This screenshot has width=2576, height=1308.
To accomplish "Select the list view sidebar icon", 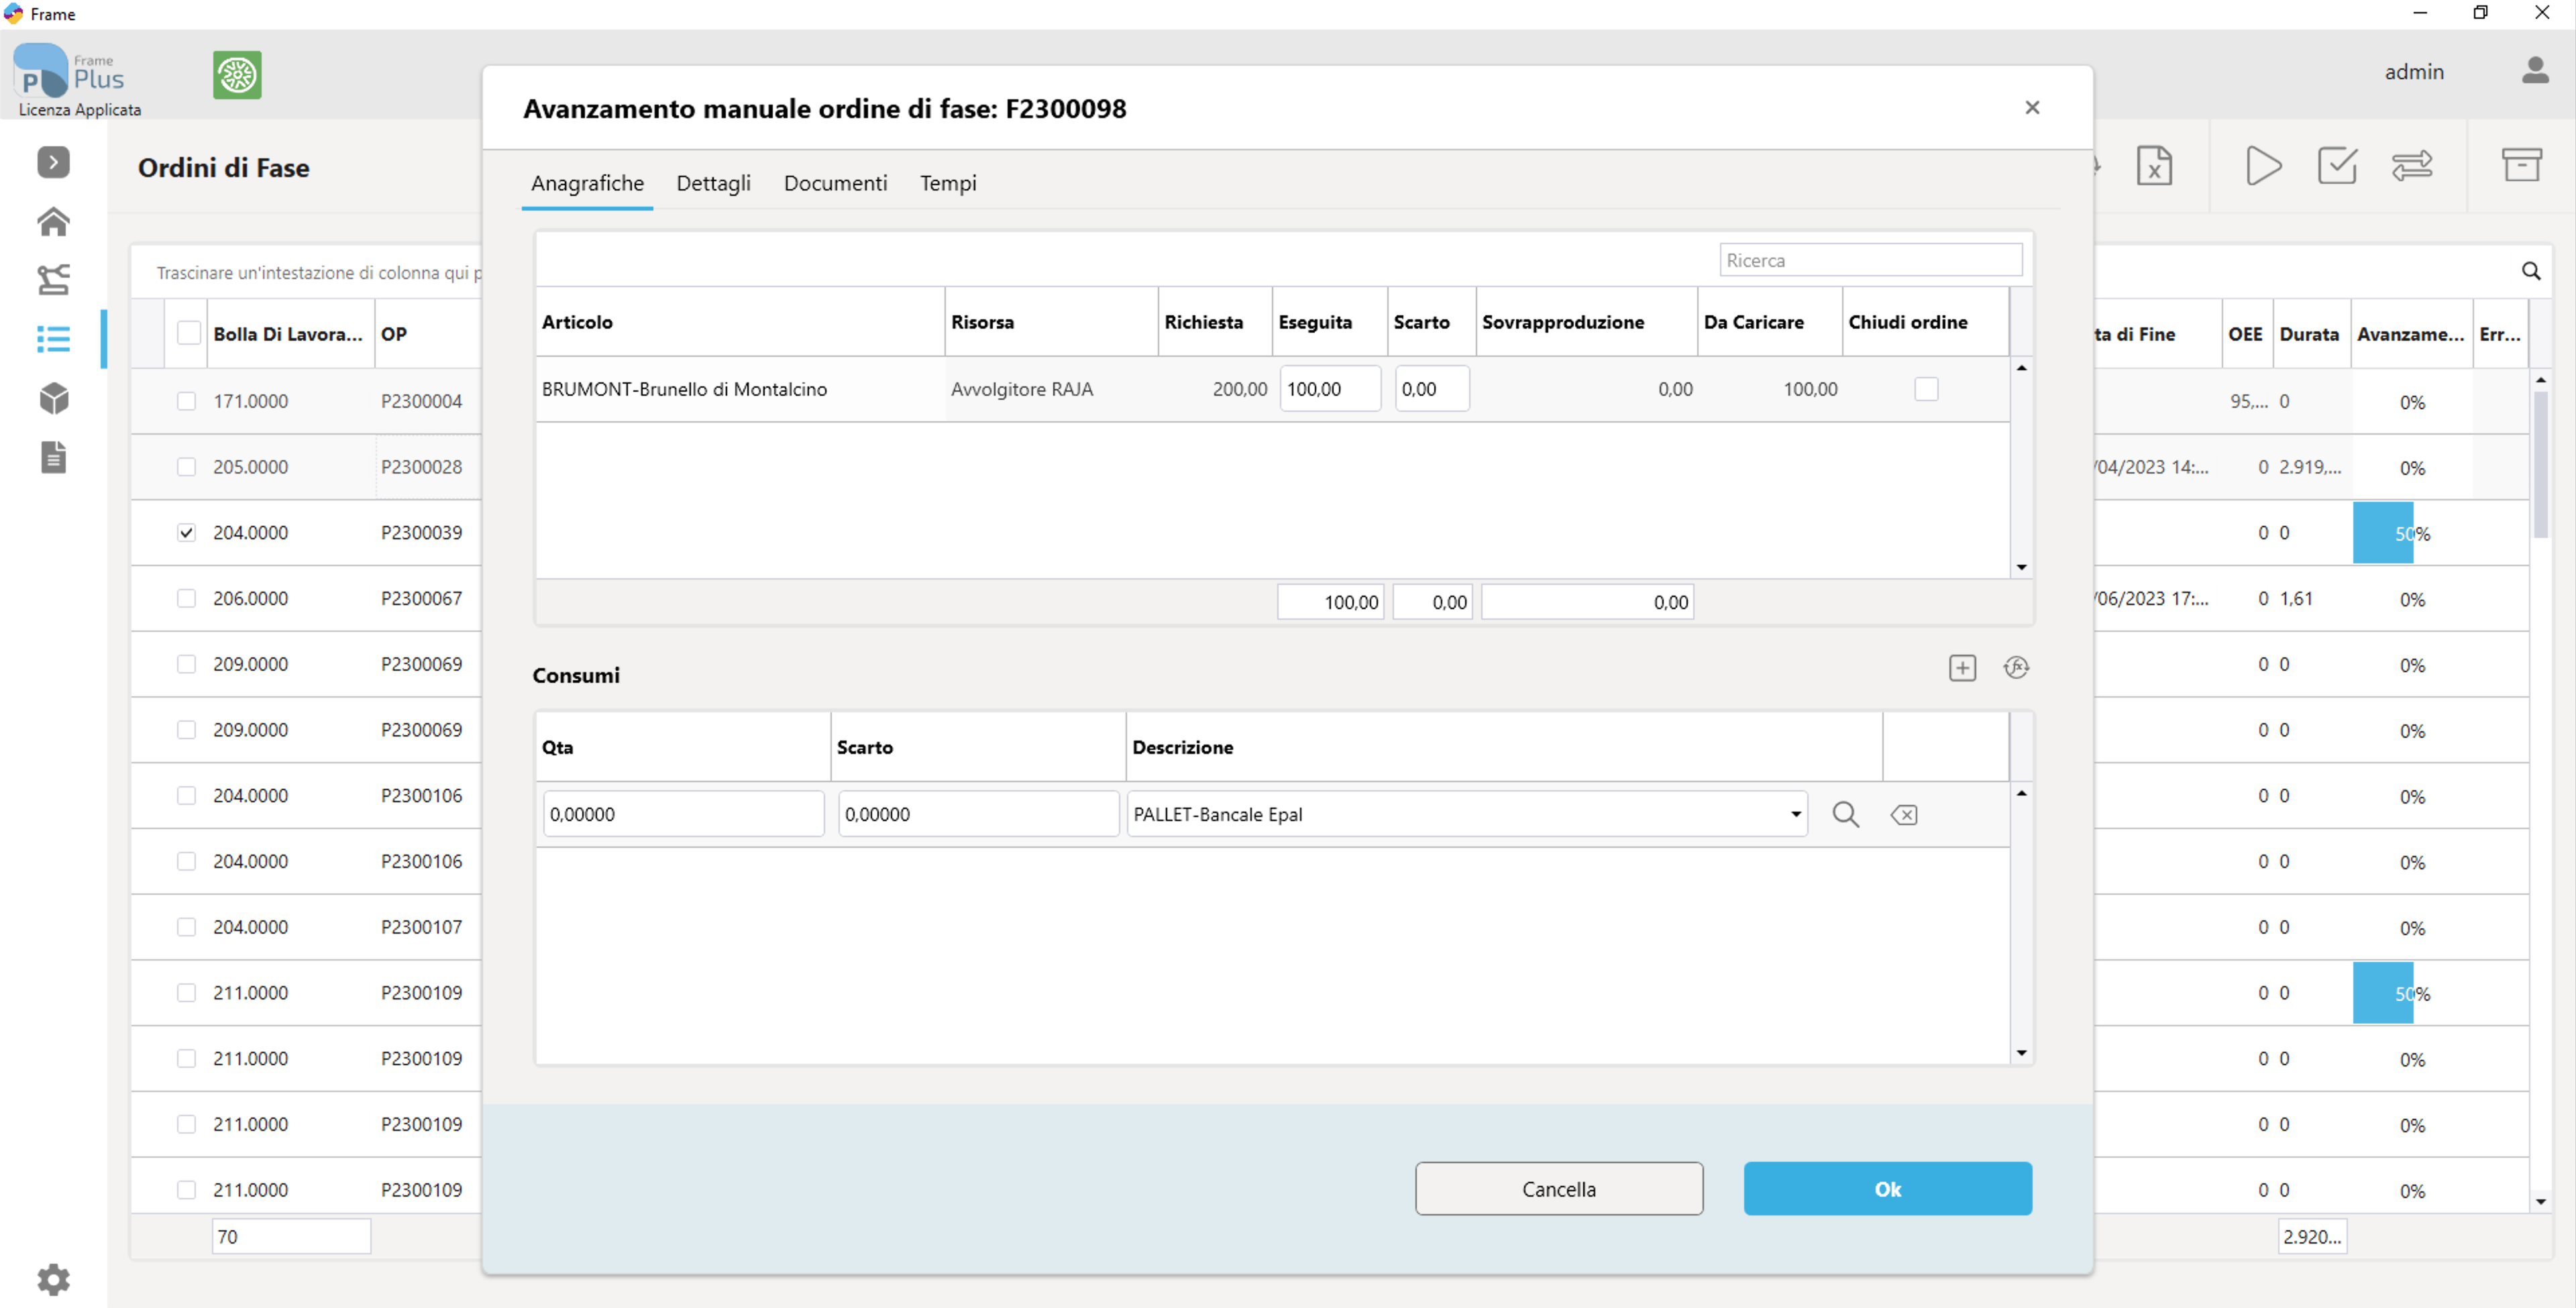I will (53, 339).
